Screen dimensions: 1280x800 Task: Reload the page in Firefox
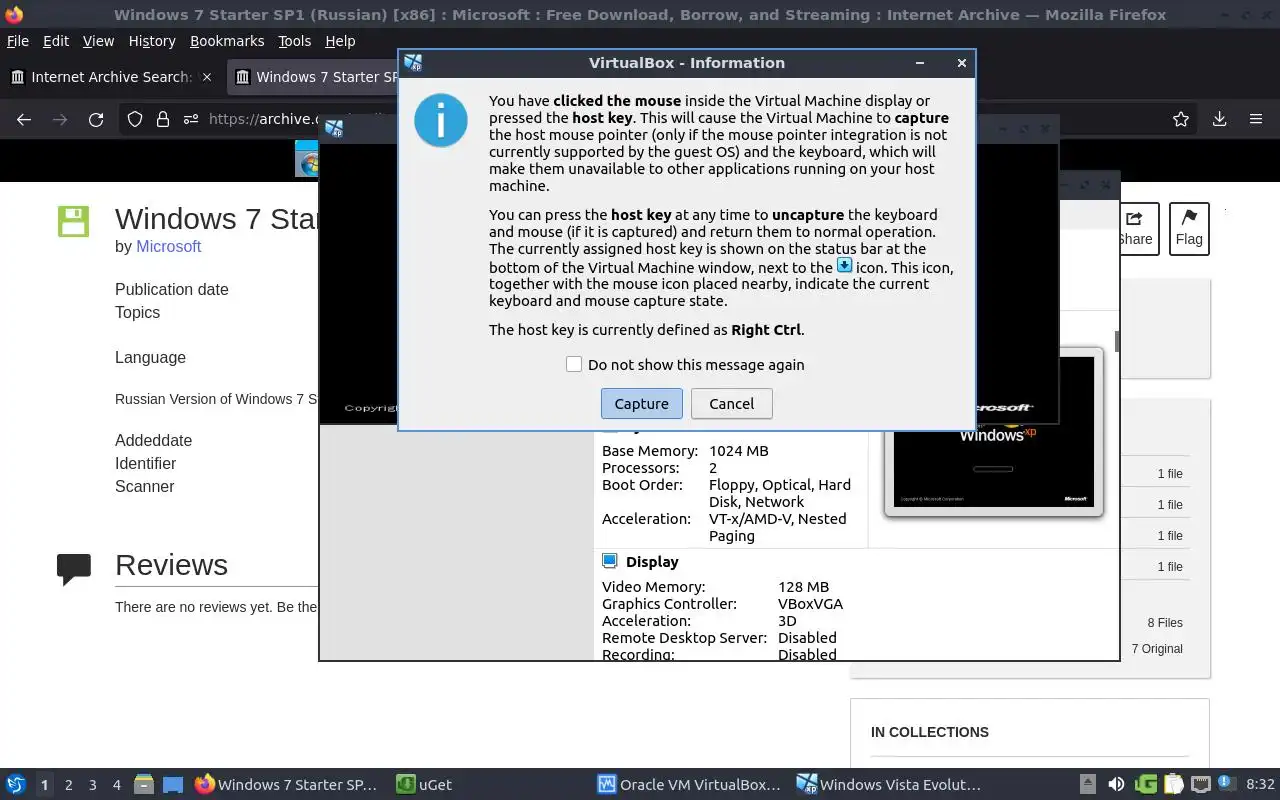pos(96,119)
